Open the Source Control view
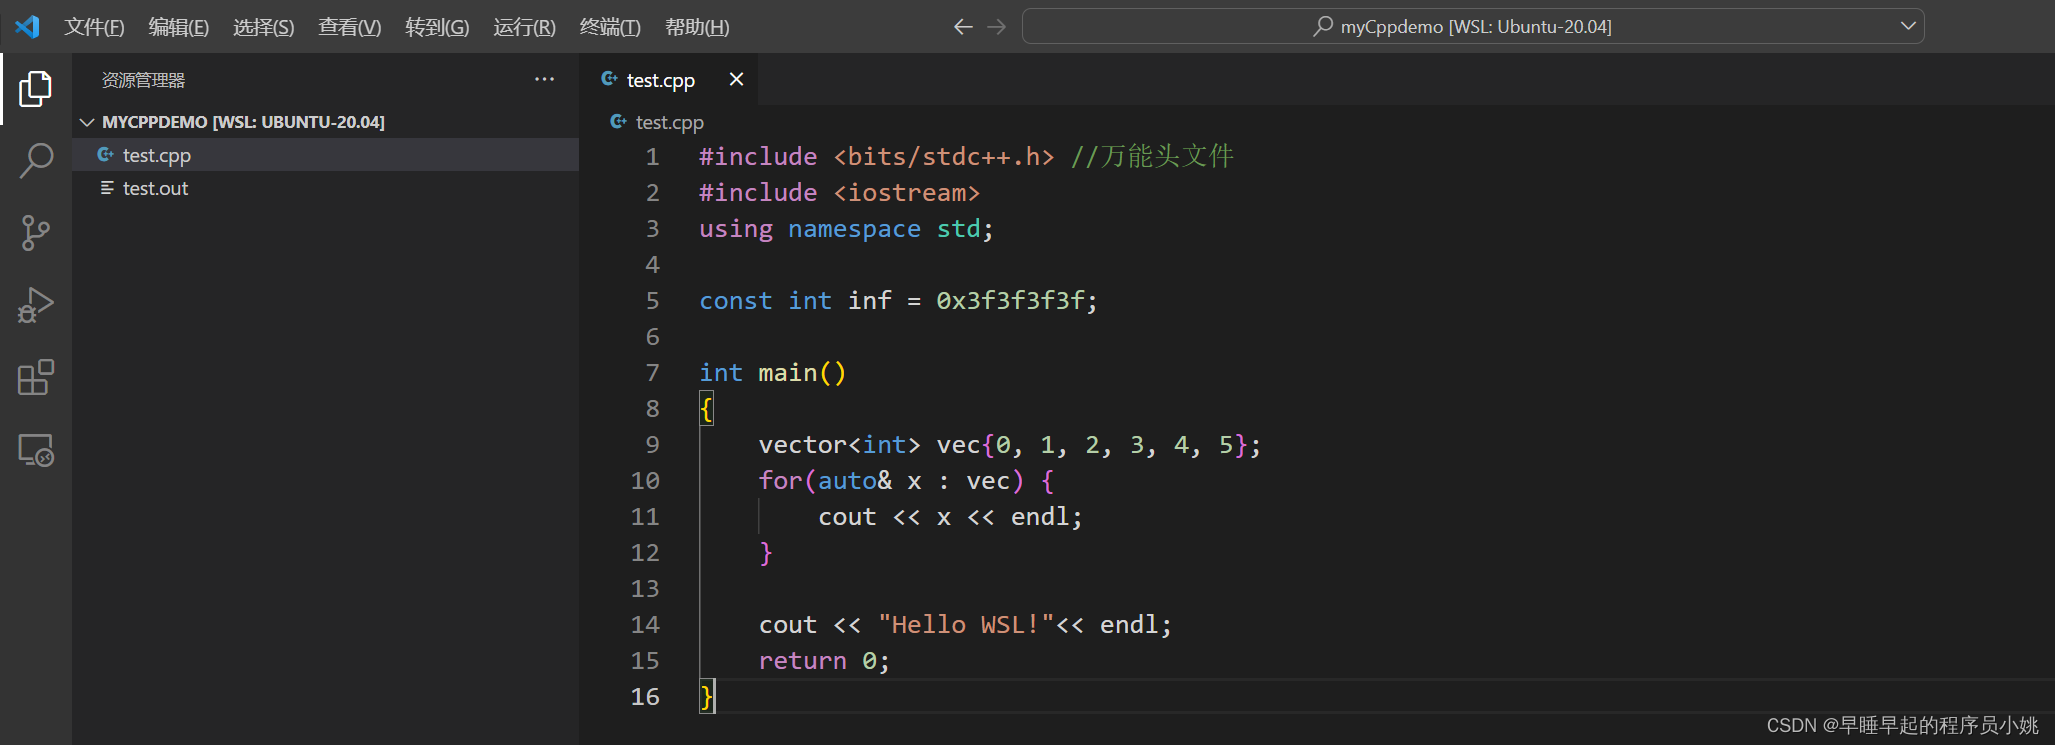The height and width of the screenshot is (745, 2055). pyautogui.click(x=36, y=233)
